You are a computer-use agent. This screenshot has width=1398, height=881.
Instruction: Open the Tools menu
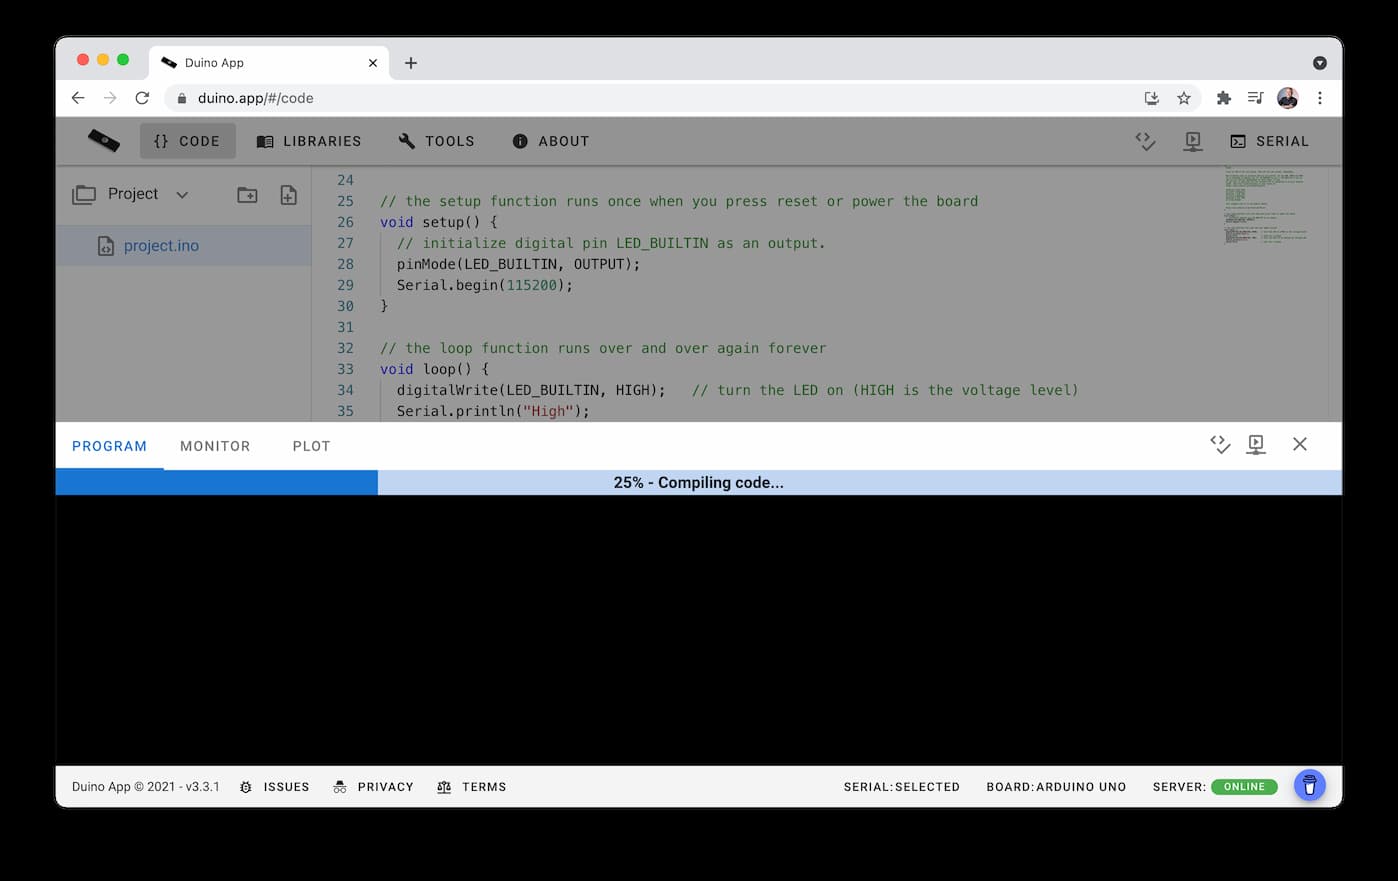(x=436, y=141)
